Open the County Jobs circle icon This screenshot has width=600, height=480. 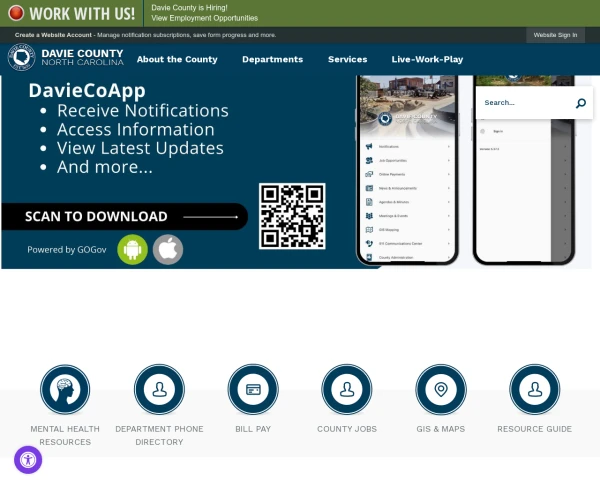click(347, 389)
